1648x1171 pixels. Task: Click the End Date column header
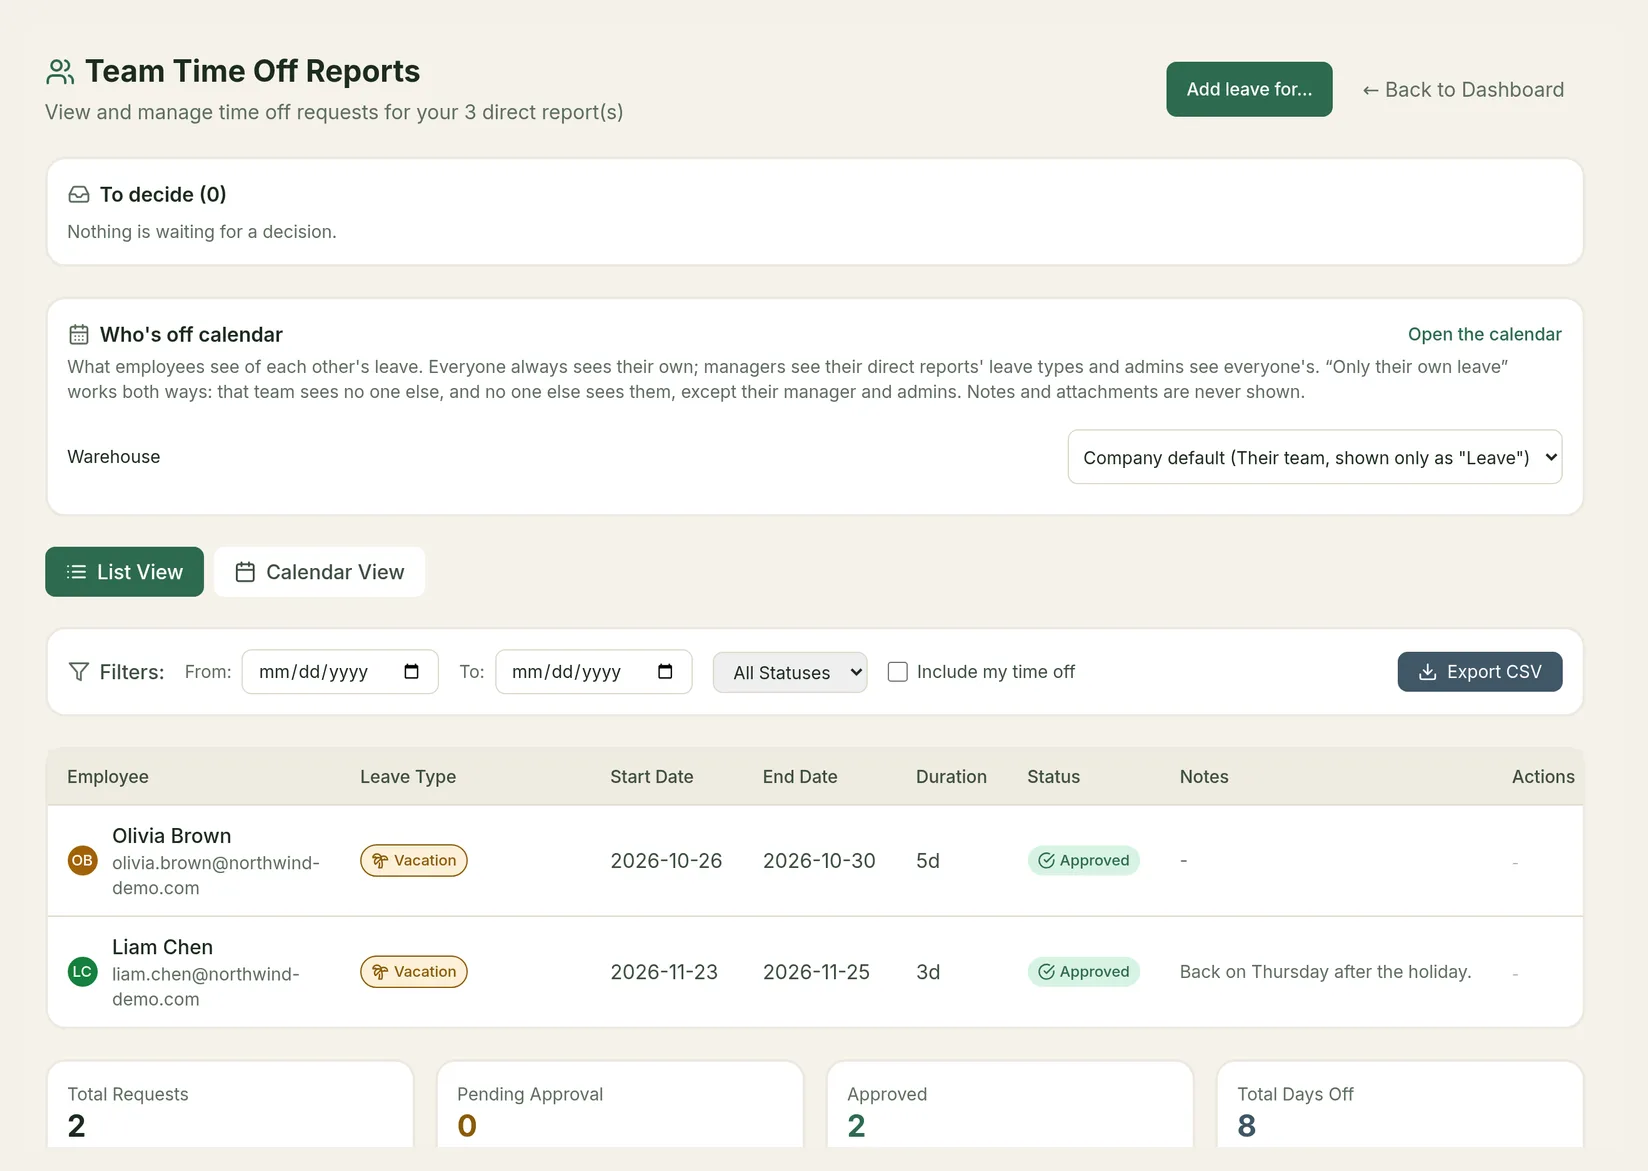pos(800,777)
